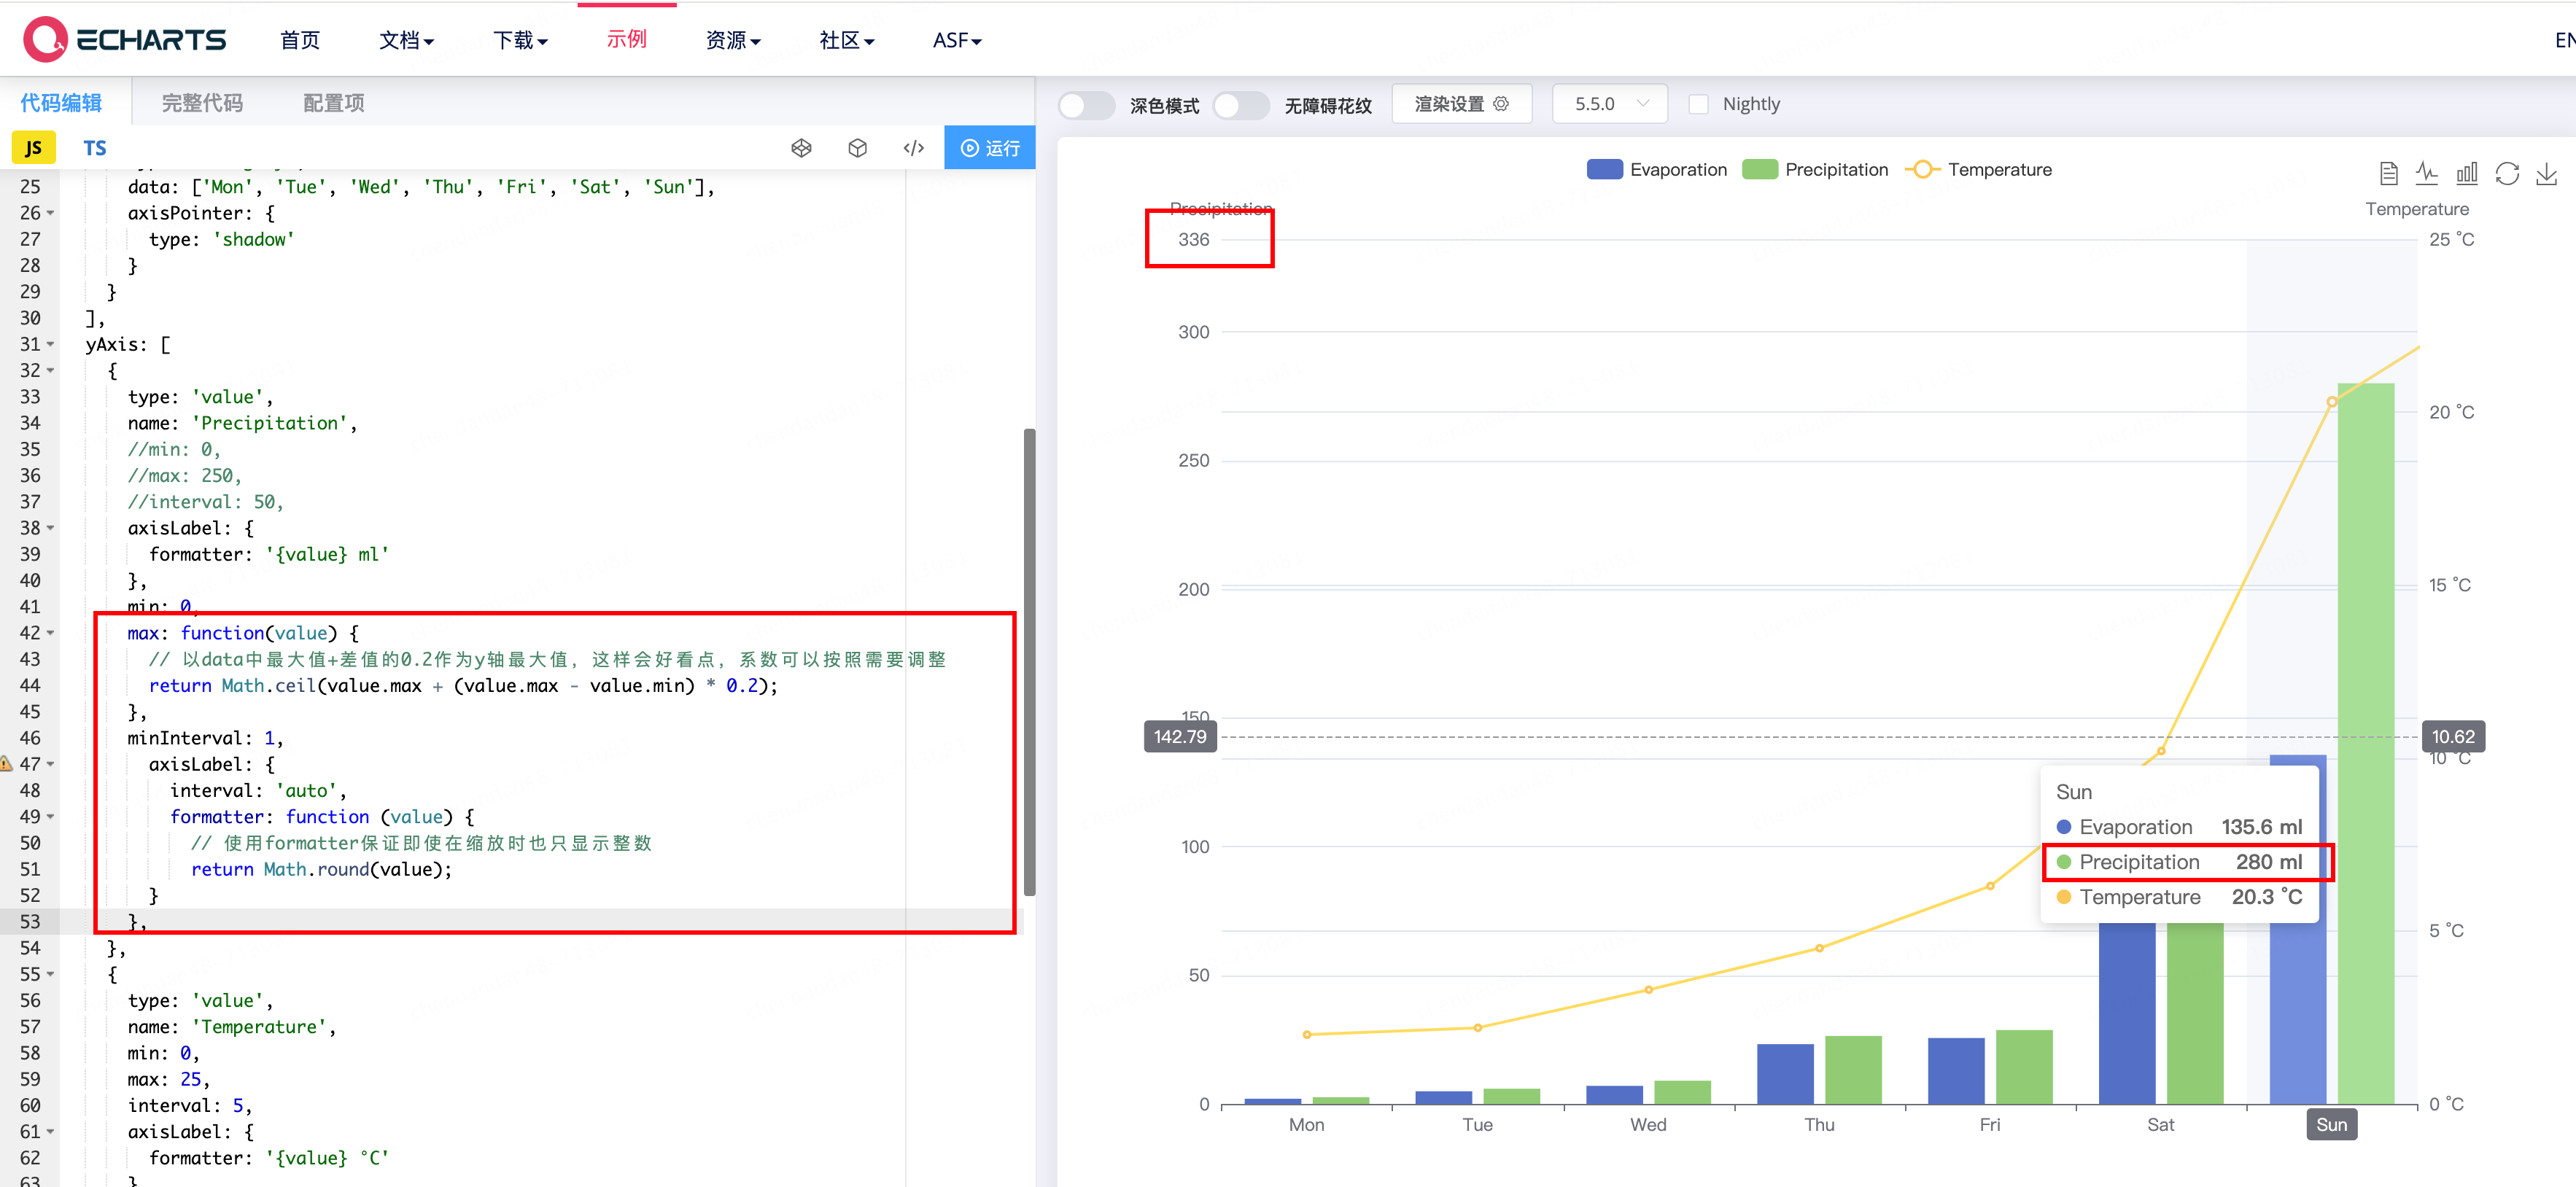Click the code embed brackets icon
Image resolution: width=2576 pixels, height=1187 pixels.
(x=913, y=148)
